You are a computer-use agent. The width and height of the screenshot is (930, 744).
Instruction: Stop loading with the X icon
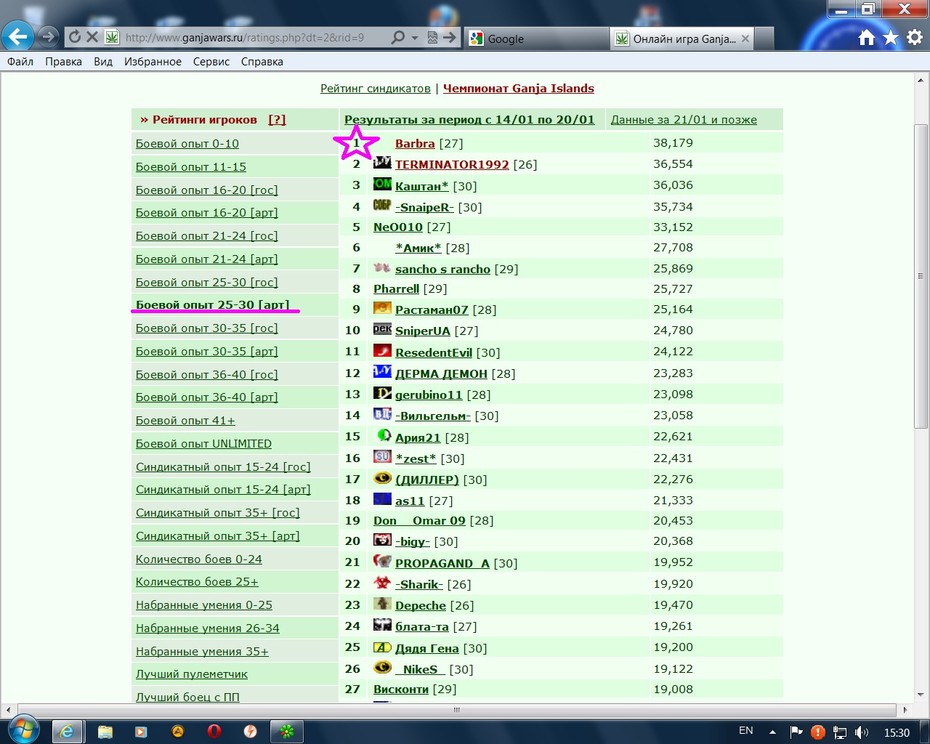[x=92, y=37]
